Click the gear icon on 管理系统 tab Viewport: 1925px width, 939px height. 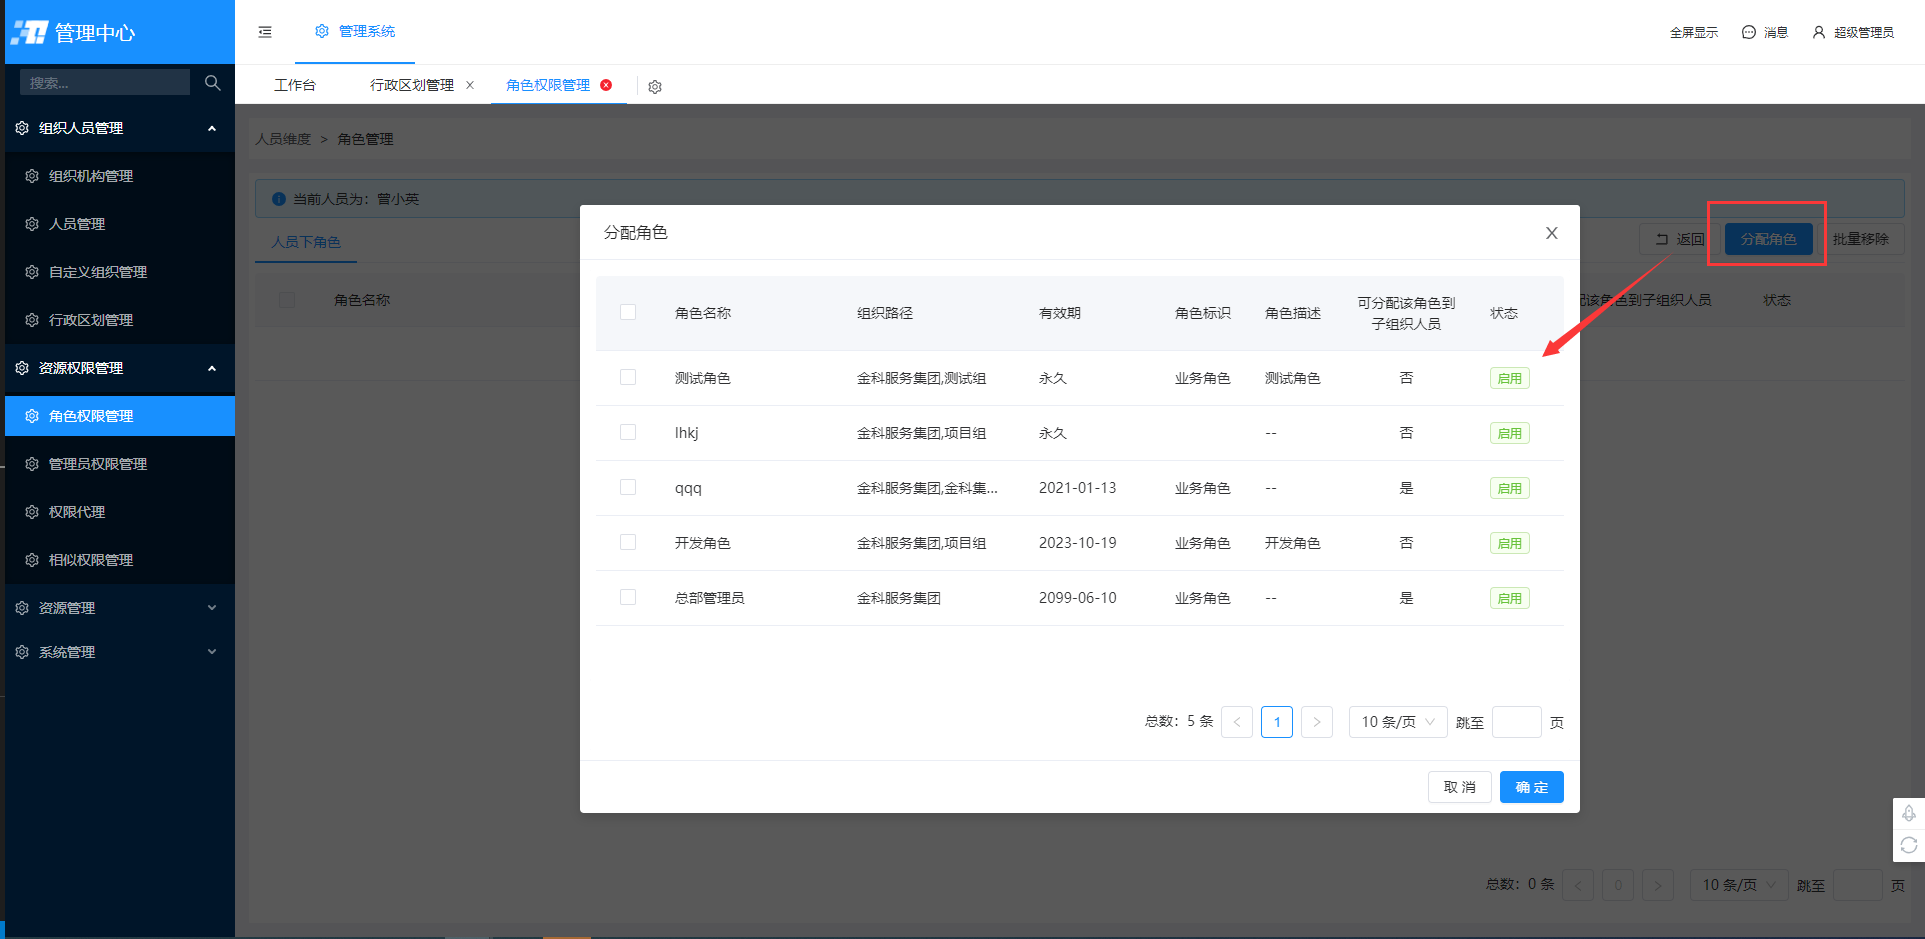pos(322,31)
